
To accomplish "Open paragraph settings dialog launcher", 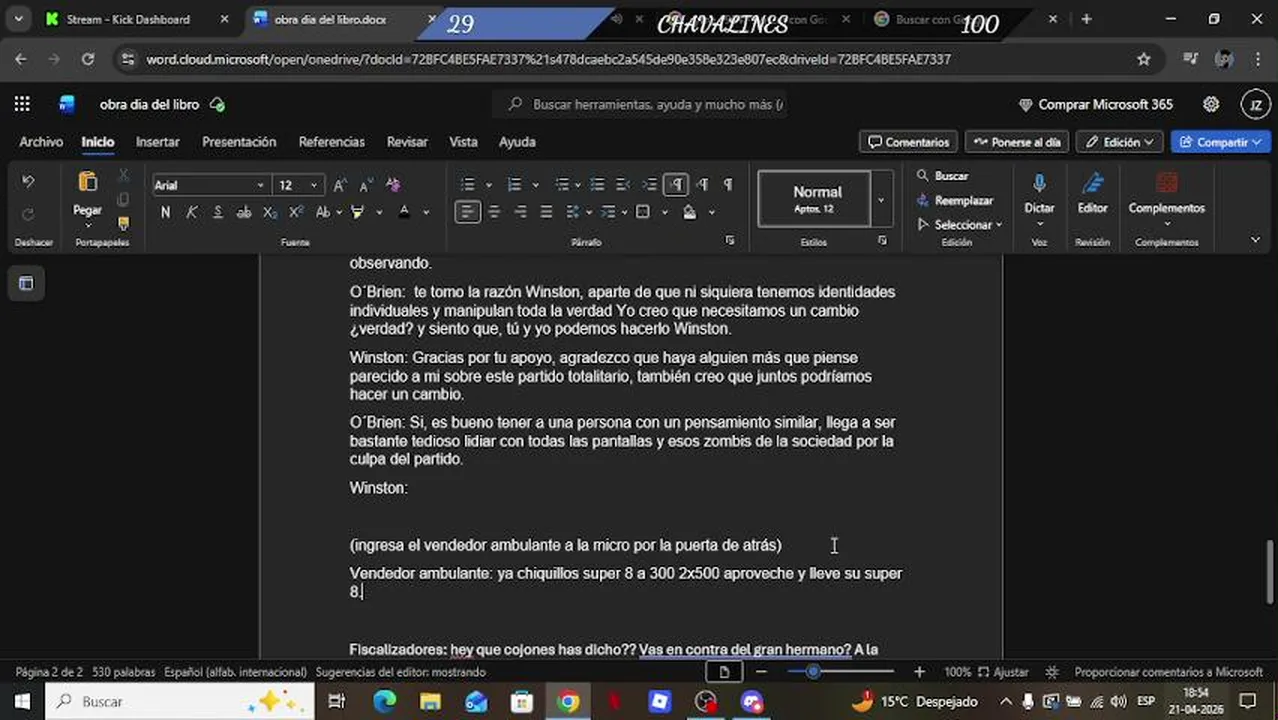I will tap(729, 241).
